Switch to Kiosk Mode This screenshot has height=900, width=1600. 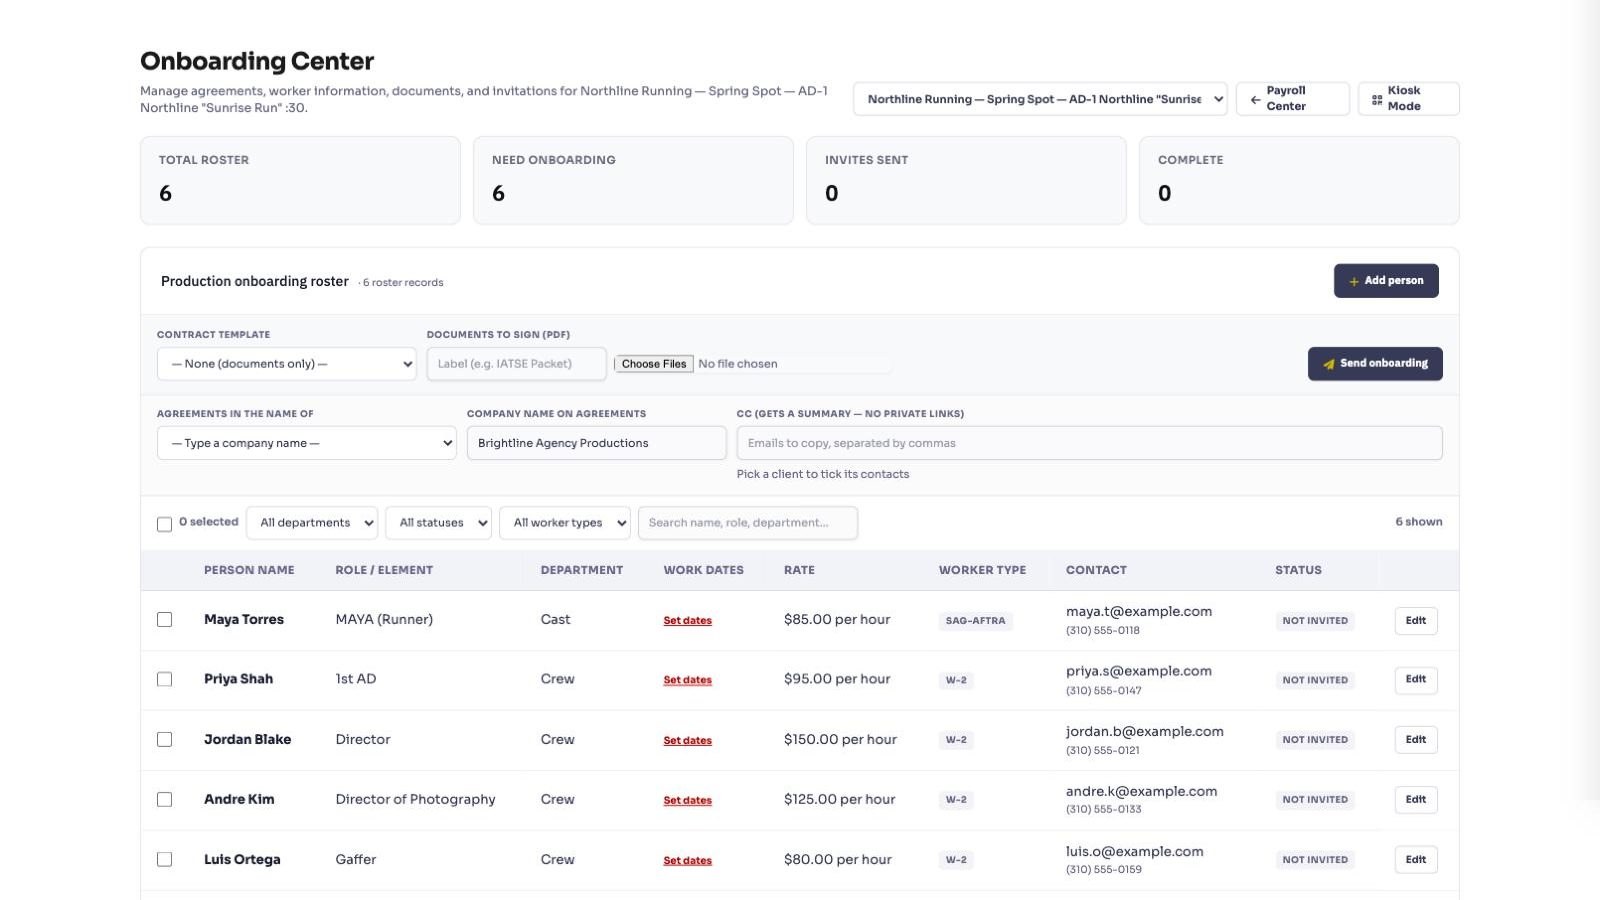[1408, 98]
